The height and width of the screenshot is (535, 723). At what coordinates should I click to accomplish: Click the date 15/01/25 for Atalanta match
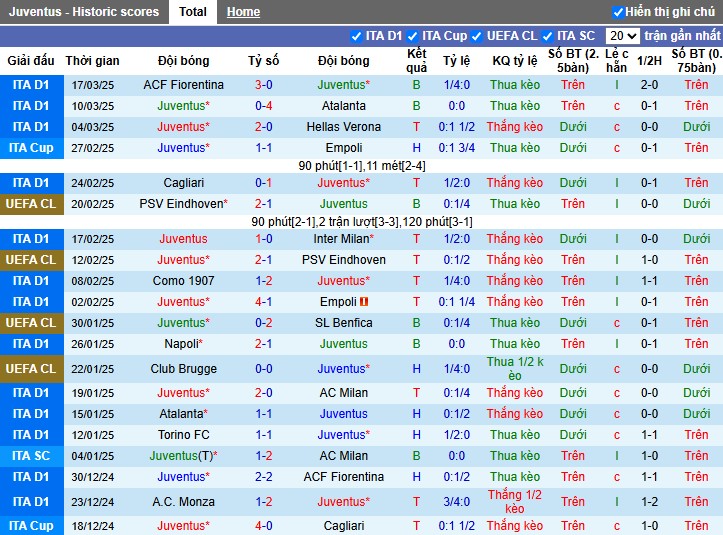point(92,414)
